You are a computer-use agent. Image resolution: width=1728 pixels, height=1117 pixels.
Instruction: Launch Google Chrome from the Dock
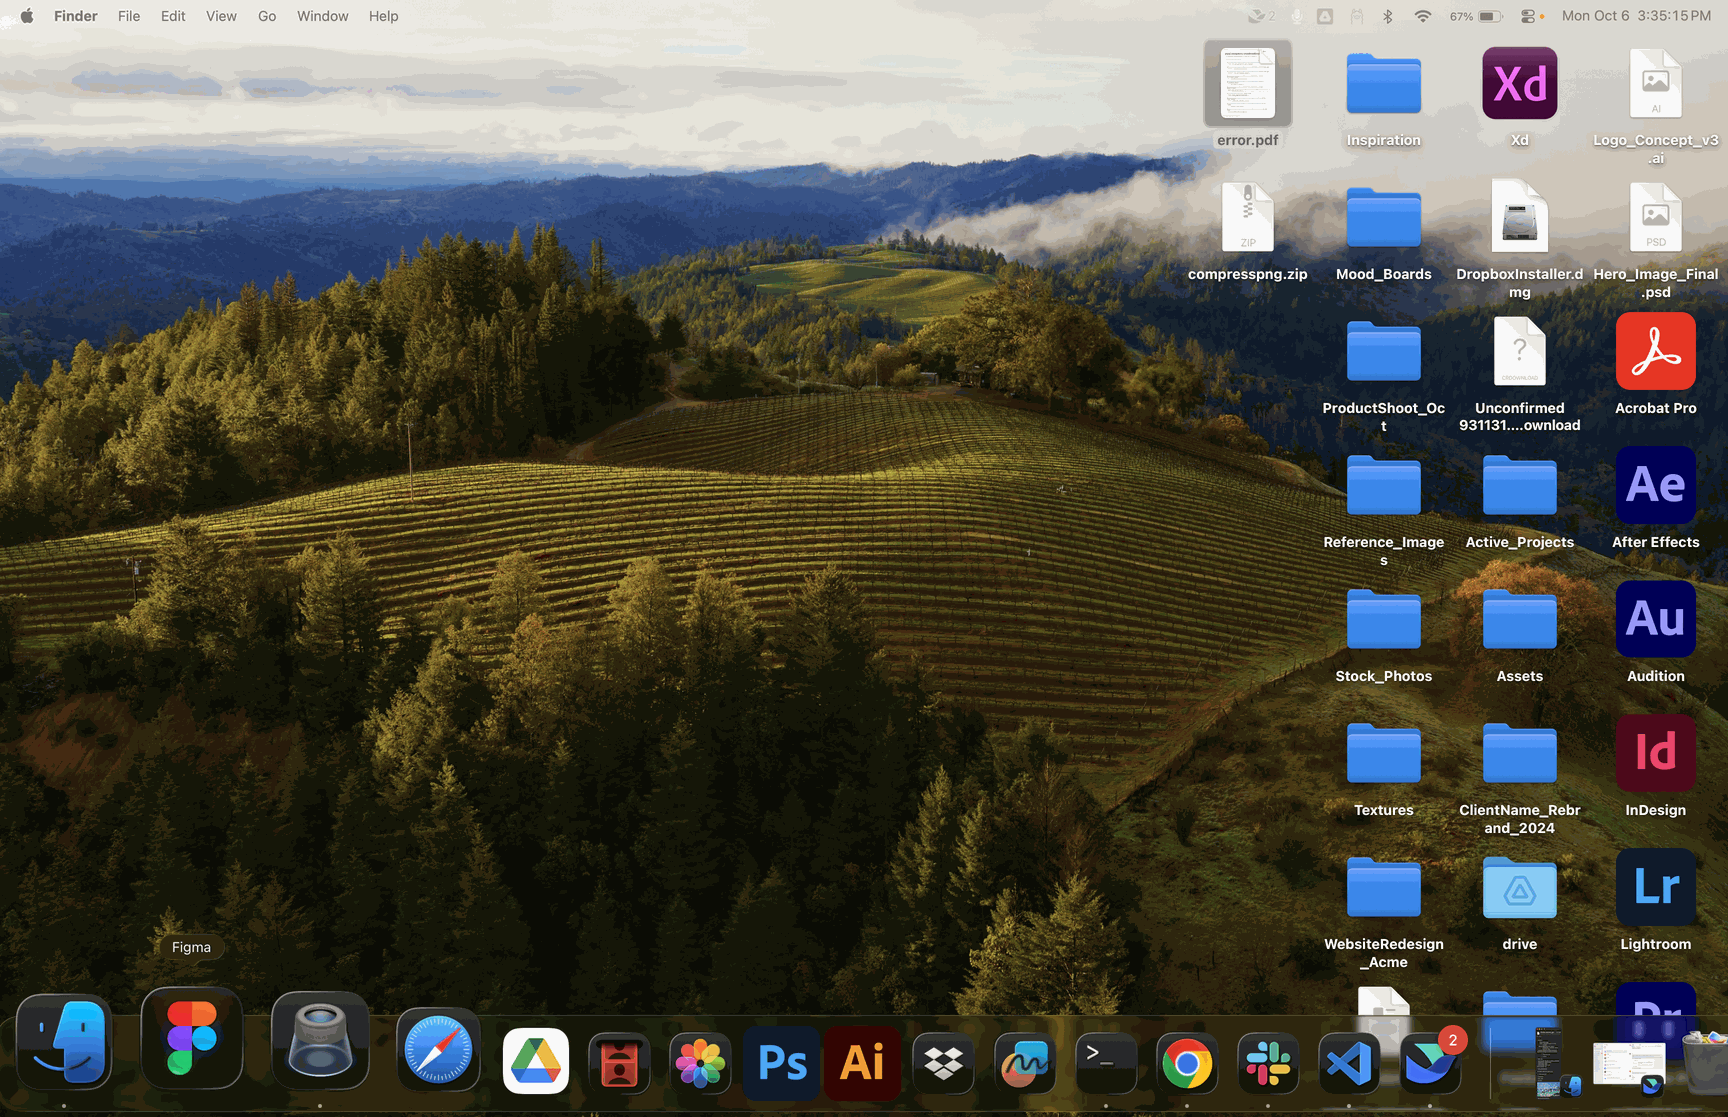pos(1187,1062)
